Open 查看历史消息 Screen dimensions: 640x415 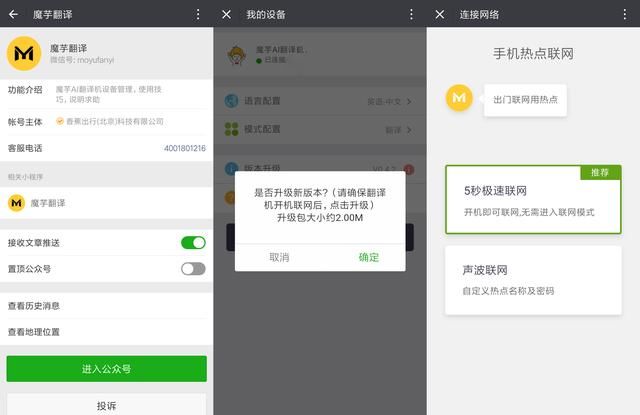coord(106,306)
